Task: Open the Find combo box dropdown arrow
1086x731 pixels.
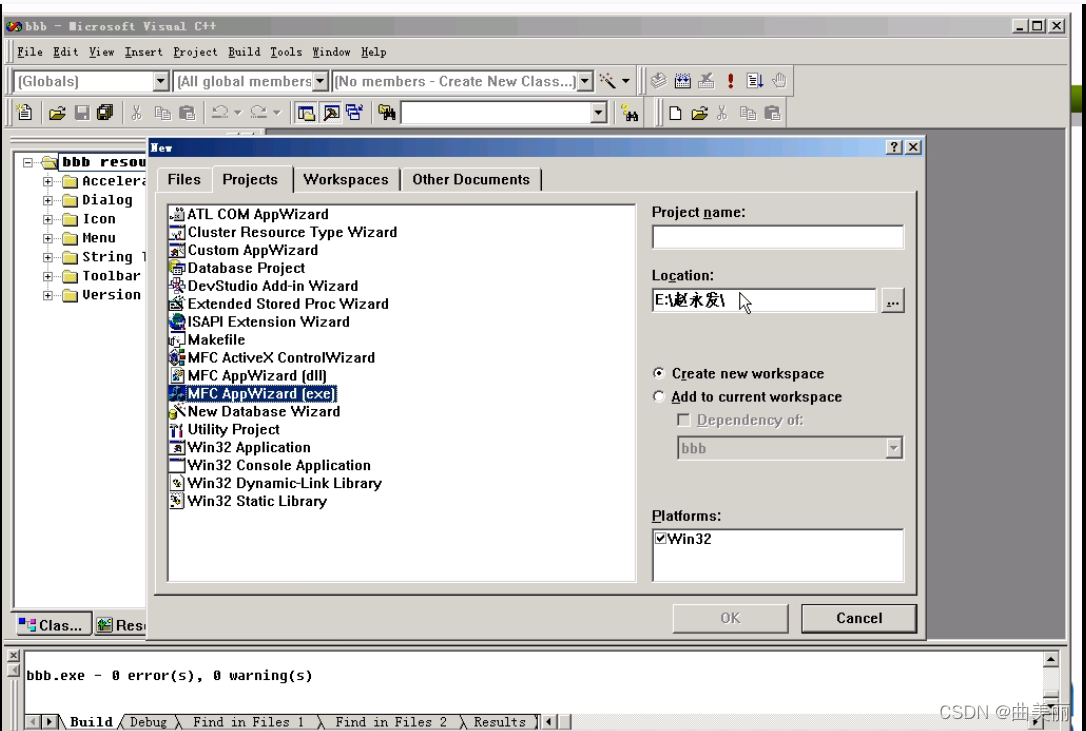Action: pos(599,113)
